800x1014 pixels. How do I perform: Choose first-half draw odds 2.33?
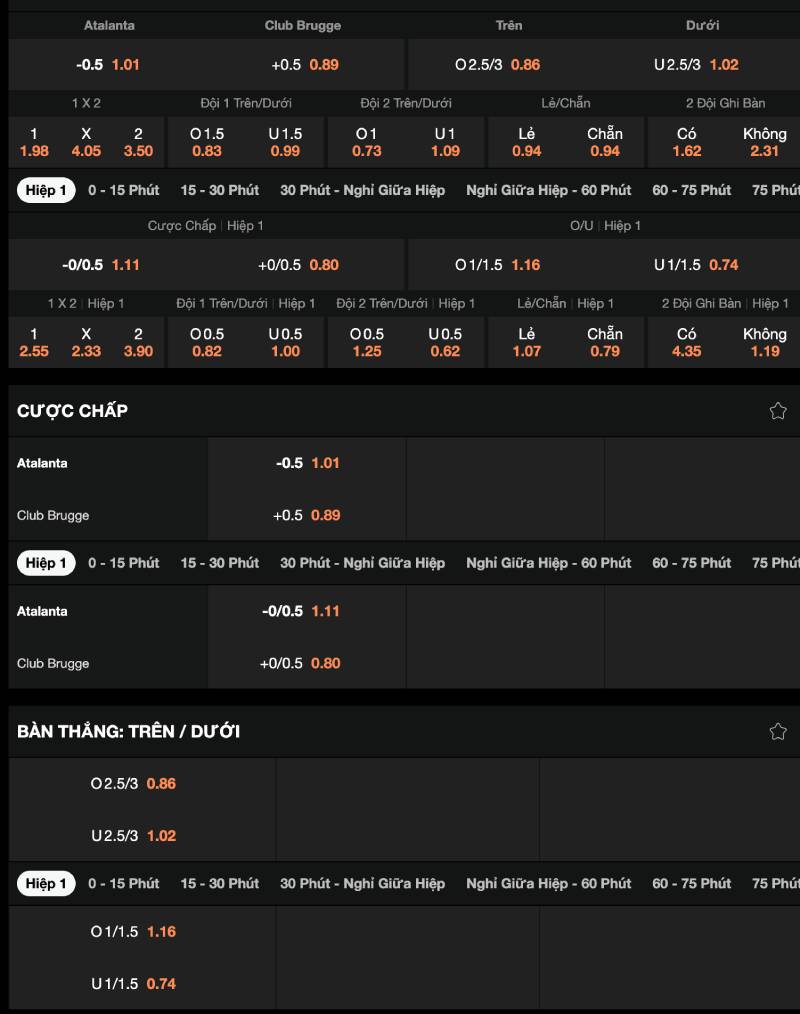coord(86,342)
